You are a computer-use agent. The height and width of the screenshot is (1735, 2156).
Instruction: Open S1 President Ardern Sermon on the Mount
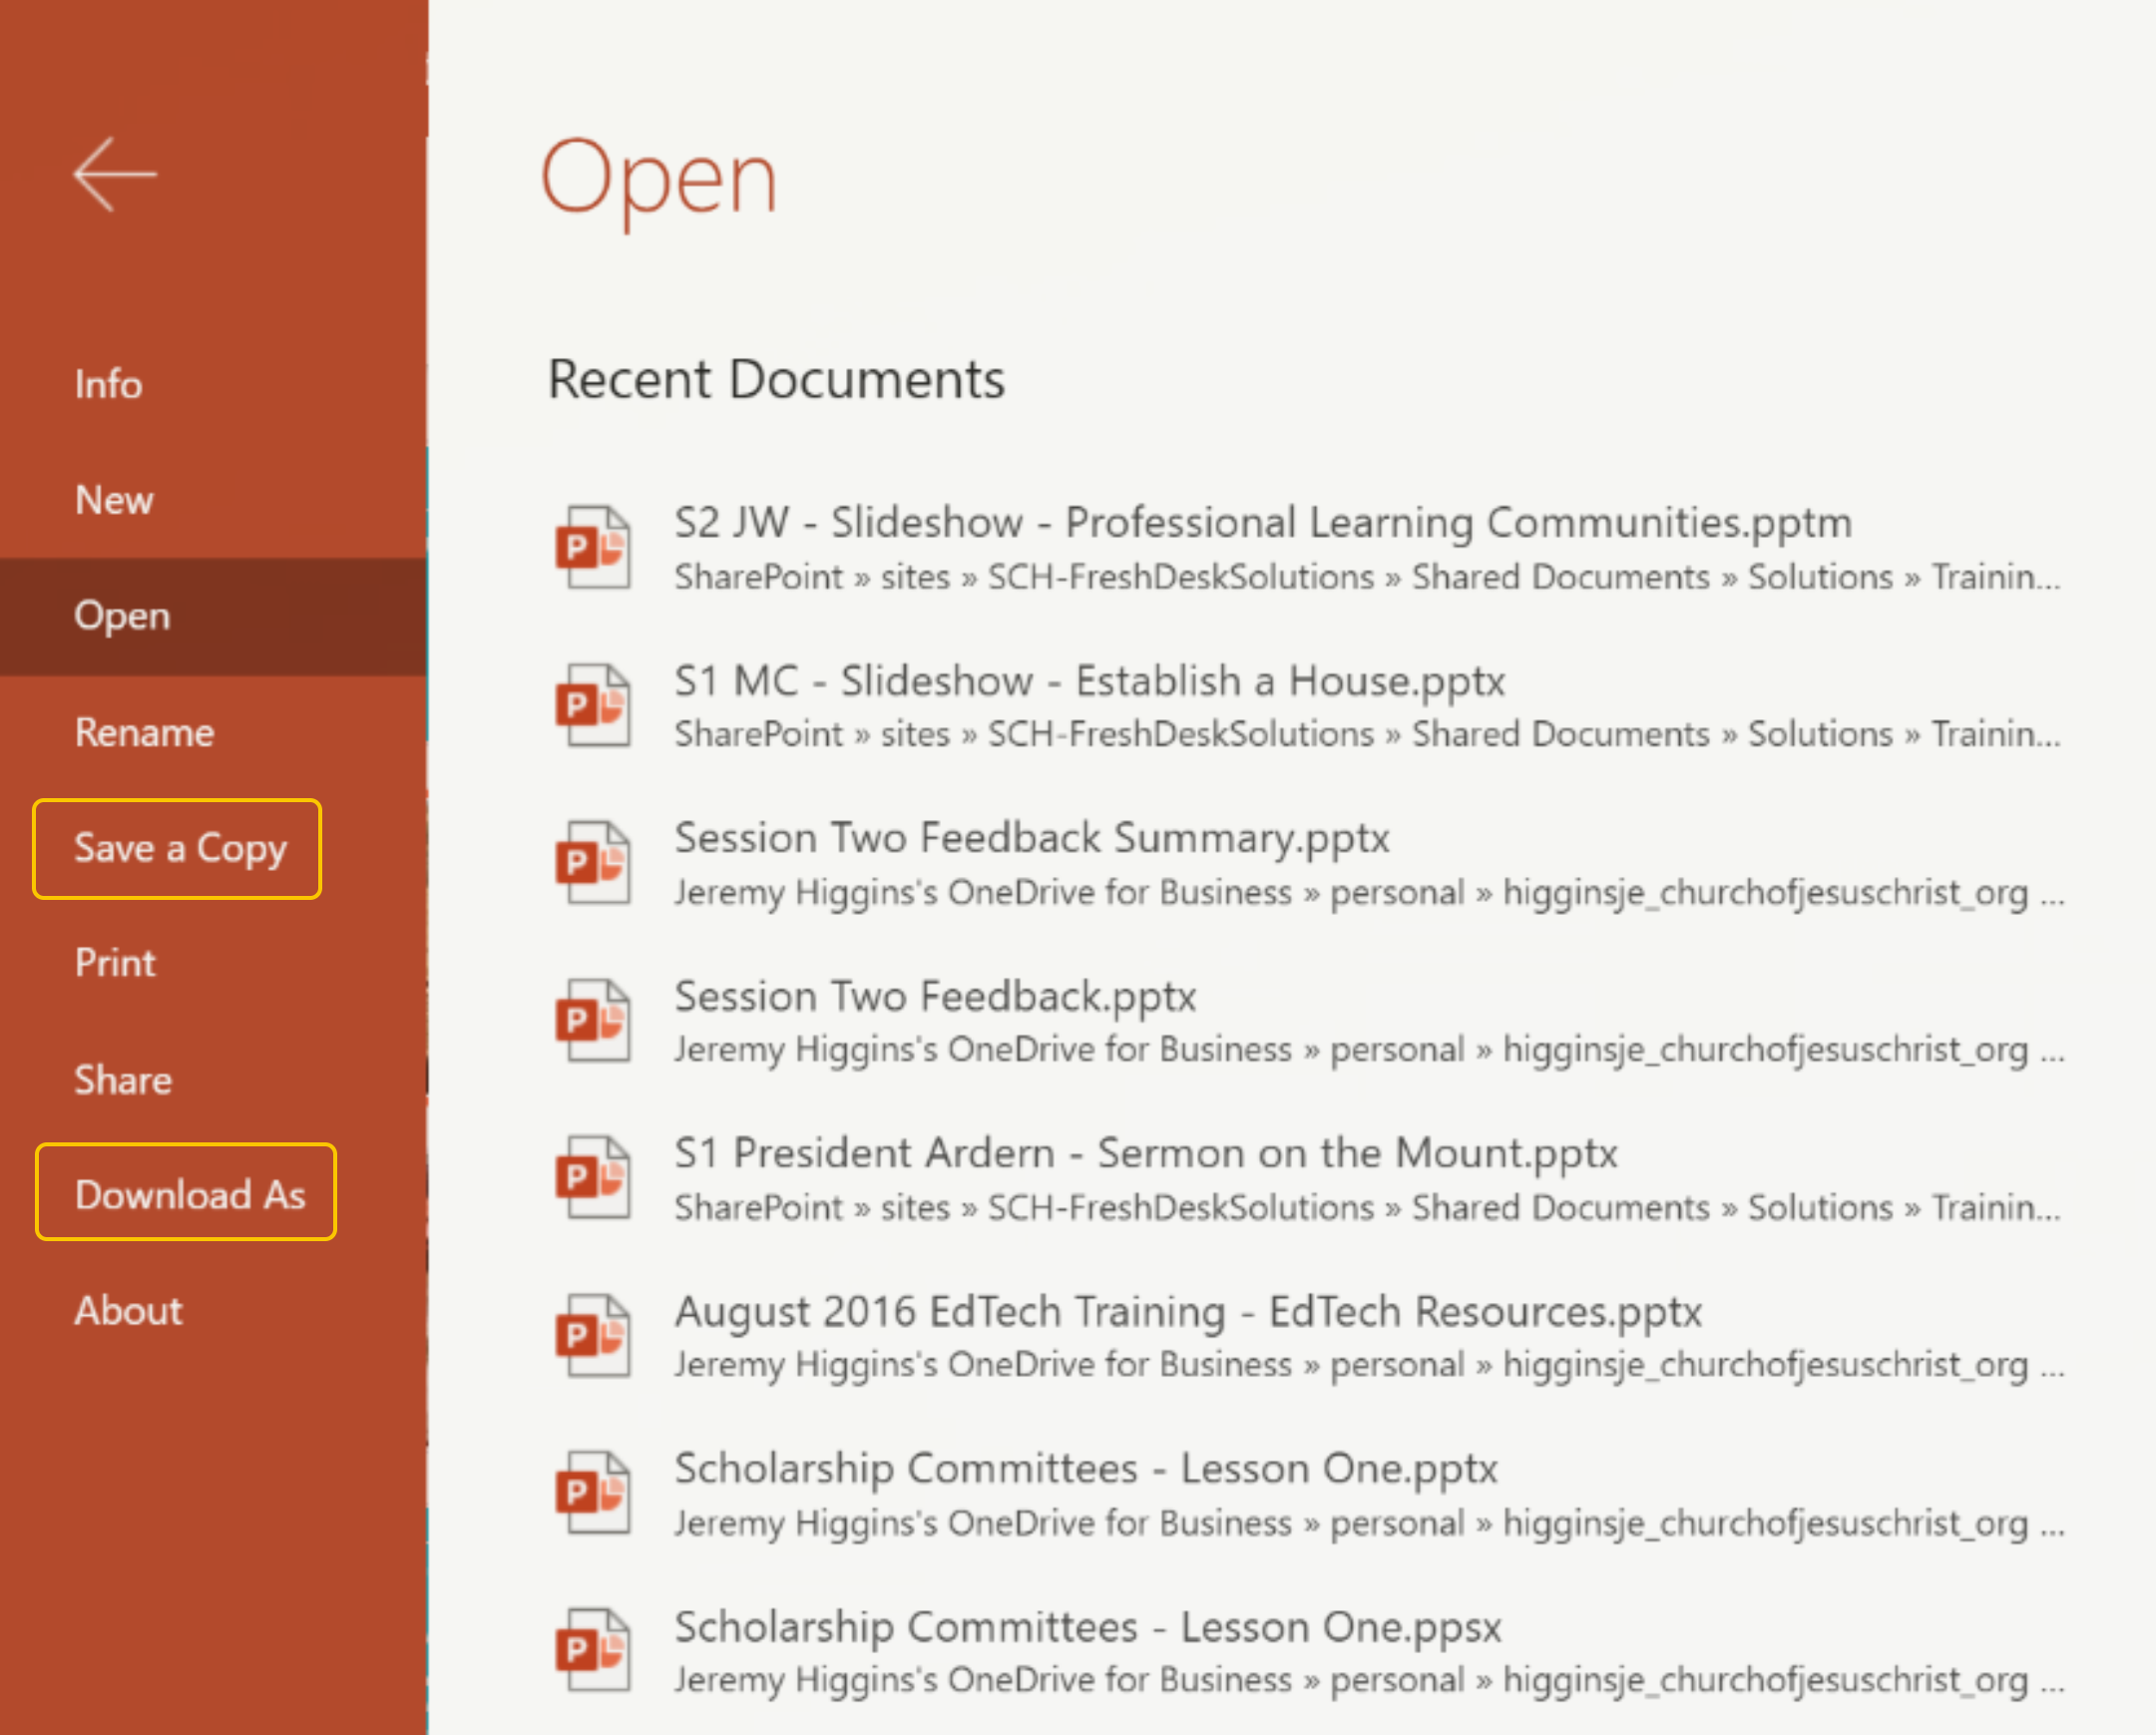coord(1145,1153)
